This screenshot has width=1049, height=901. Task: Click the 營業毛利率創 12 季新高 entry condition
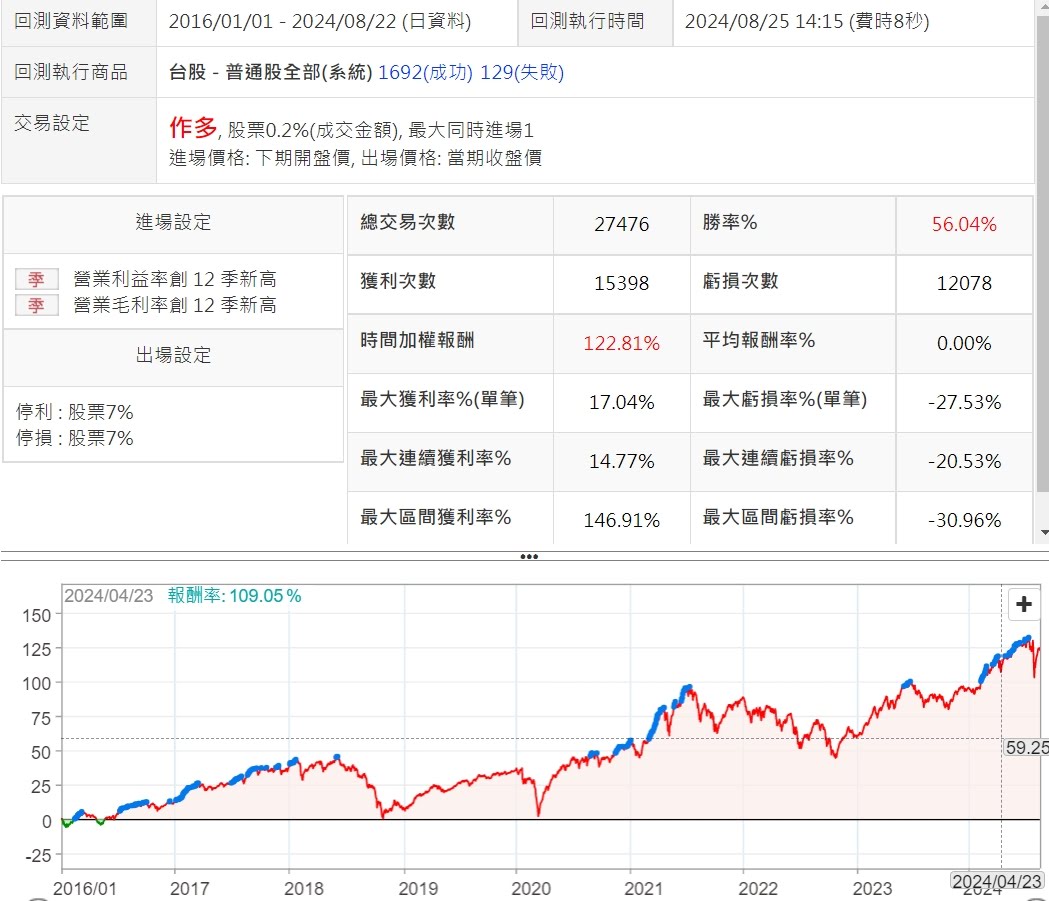174,305
